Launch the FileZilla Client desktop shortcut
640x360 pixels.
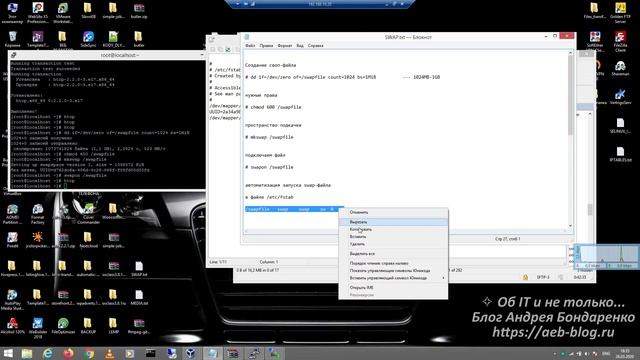tap(620, 41)
